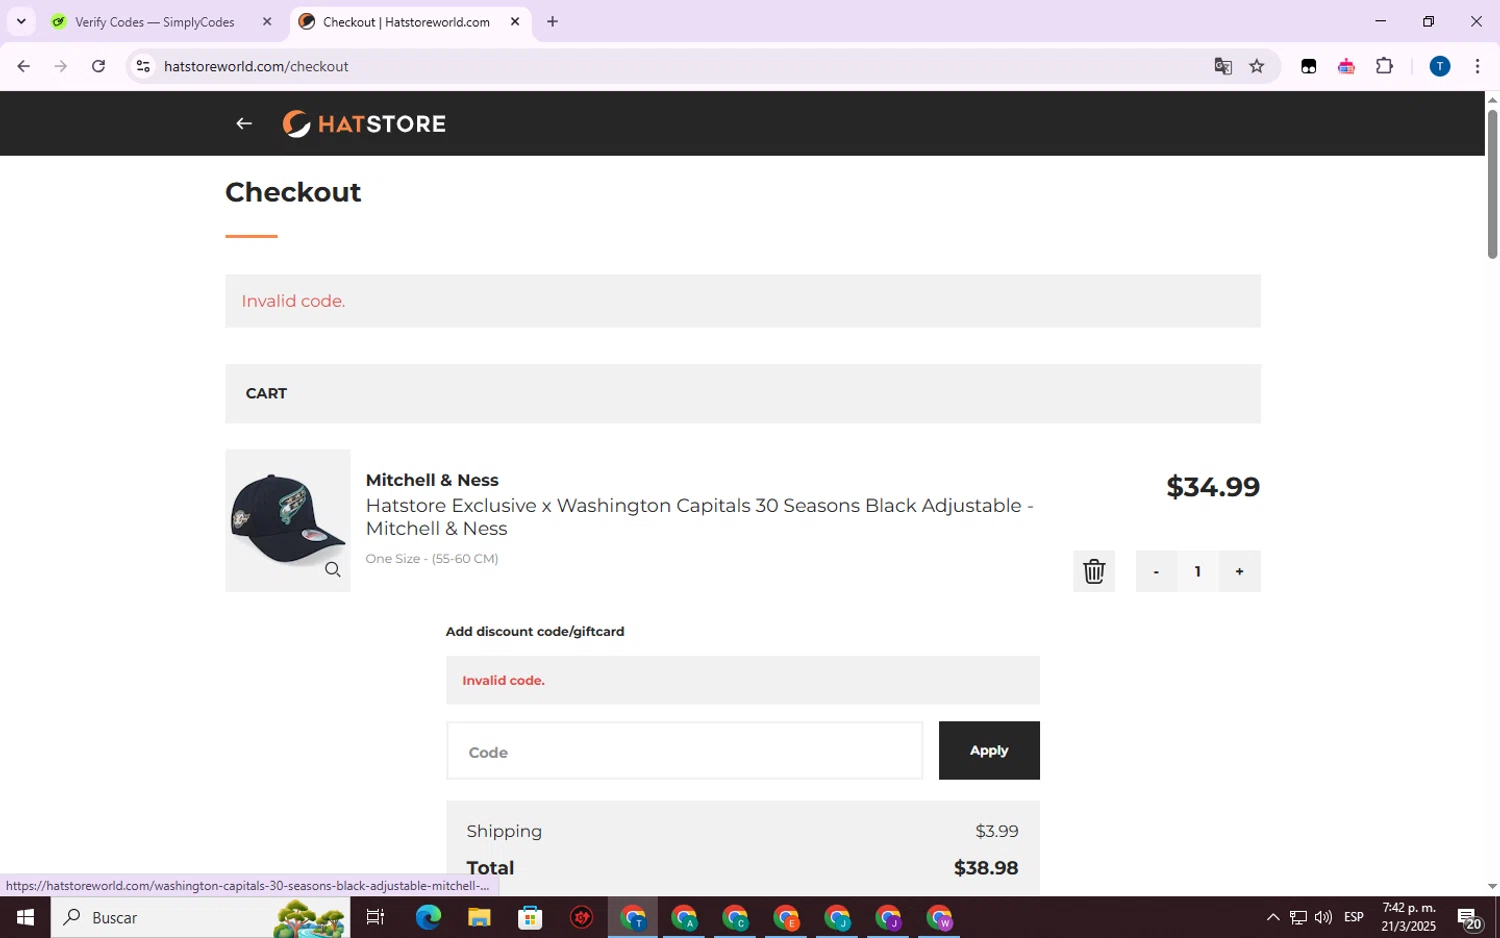Open the red round app on taskbar
1500x938 pixels.
coord(581,917)
